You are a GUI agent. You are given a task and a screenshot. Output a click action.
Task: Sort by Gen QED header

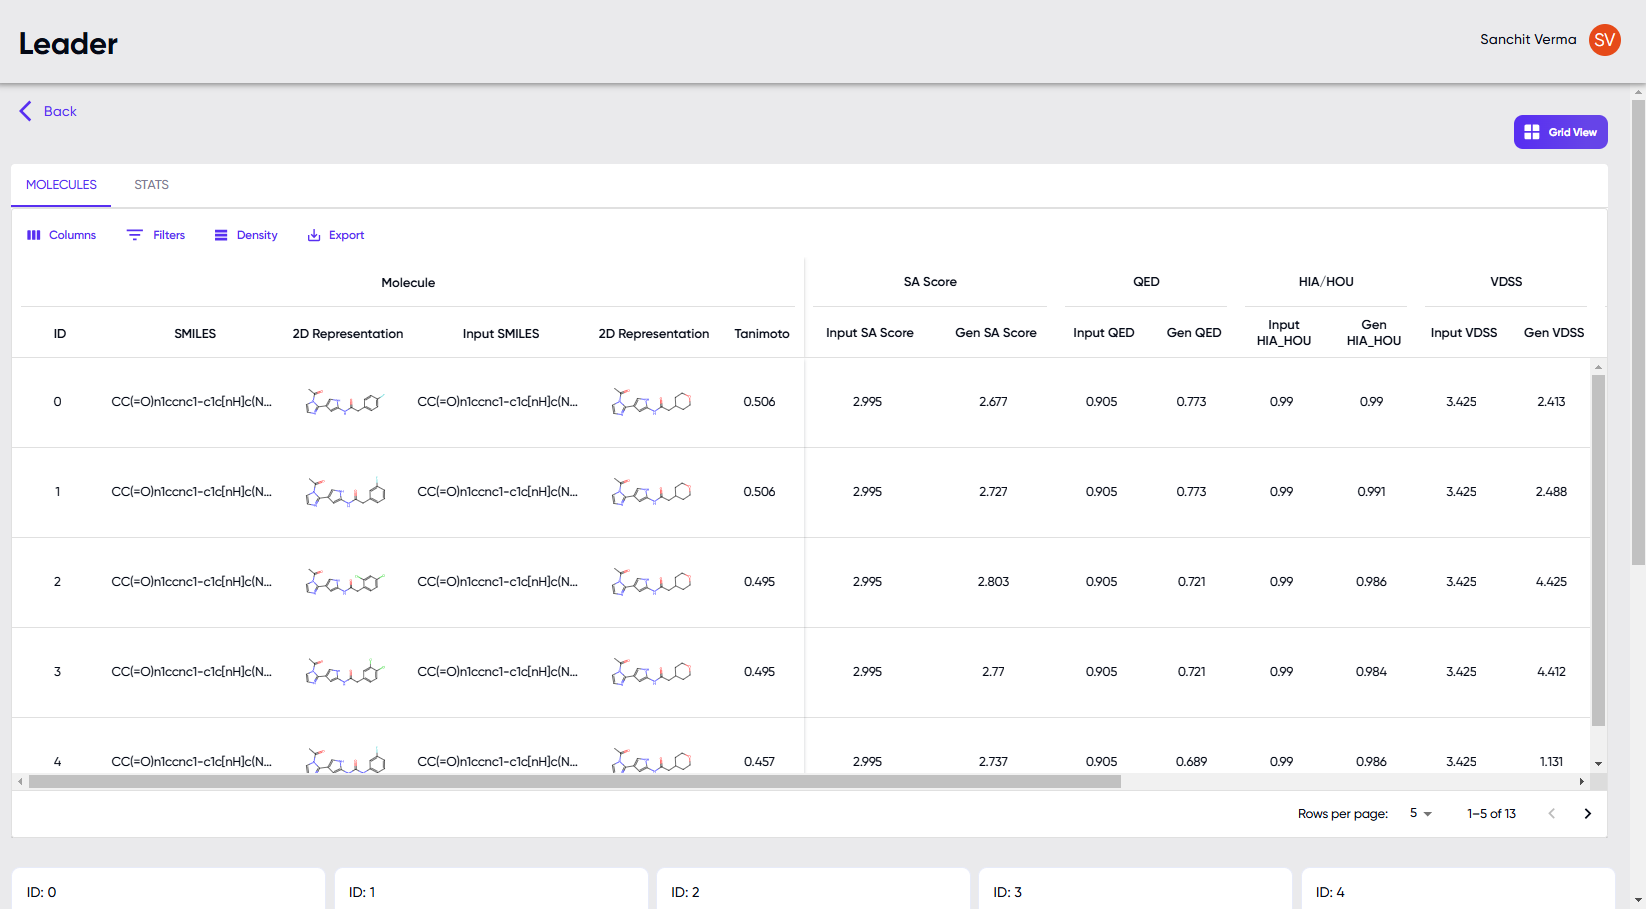(1194, 332)
